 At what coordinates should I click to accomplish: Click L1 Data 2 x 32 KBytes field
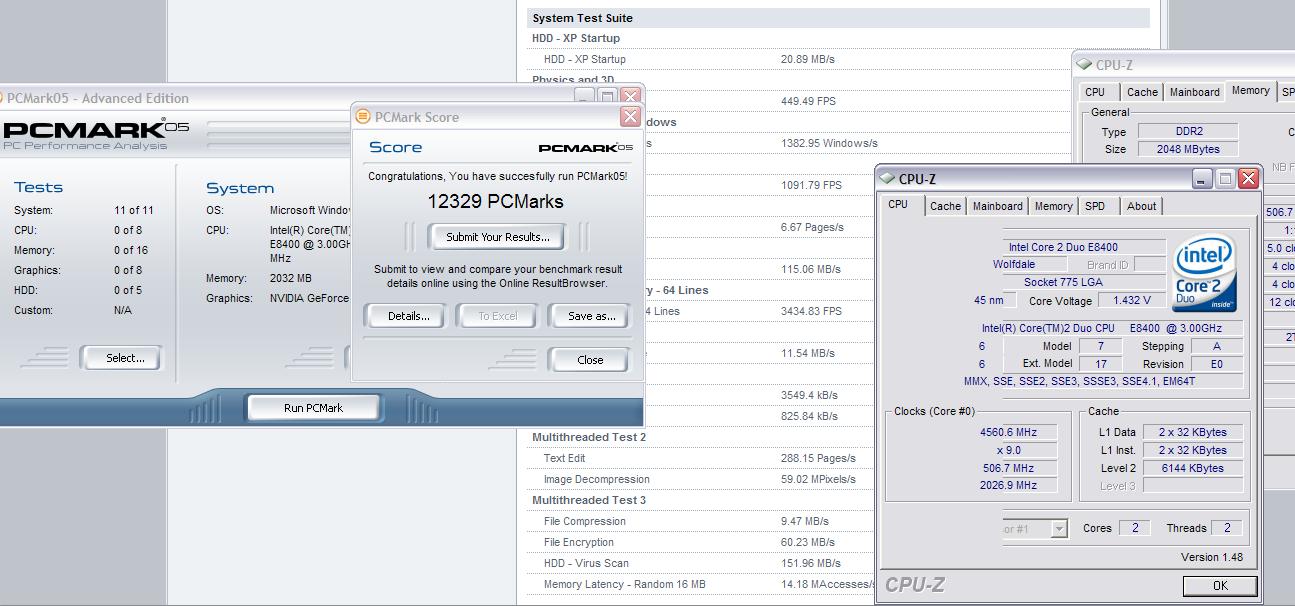(1192, 432)
